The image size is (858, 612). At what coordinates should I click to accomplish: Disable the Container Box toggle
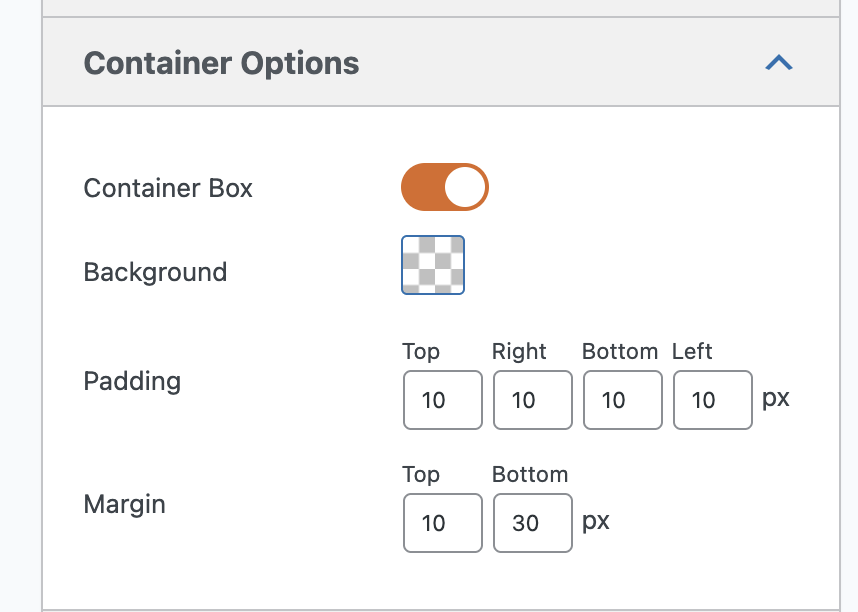[445, 188]
